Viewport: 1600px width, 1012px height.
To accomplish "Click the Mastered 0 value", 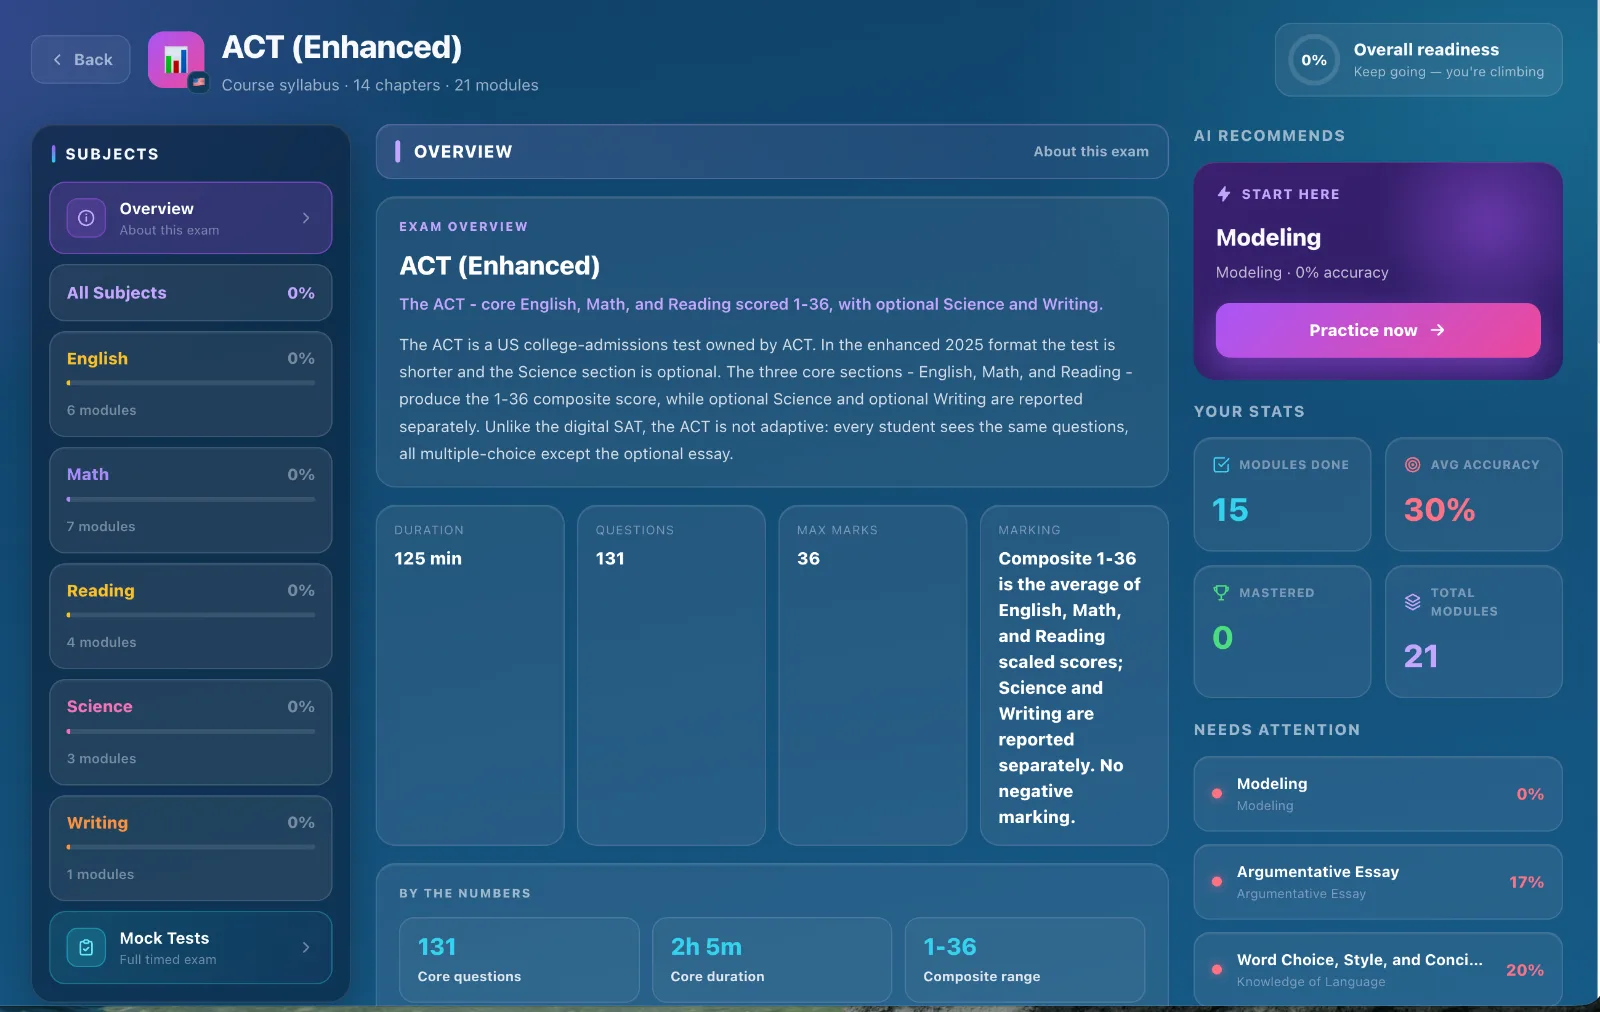I will click(1223, 638).
